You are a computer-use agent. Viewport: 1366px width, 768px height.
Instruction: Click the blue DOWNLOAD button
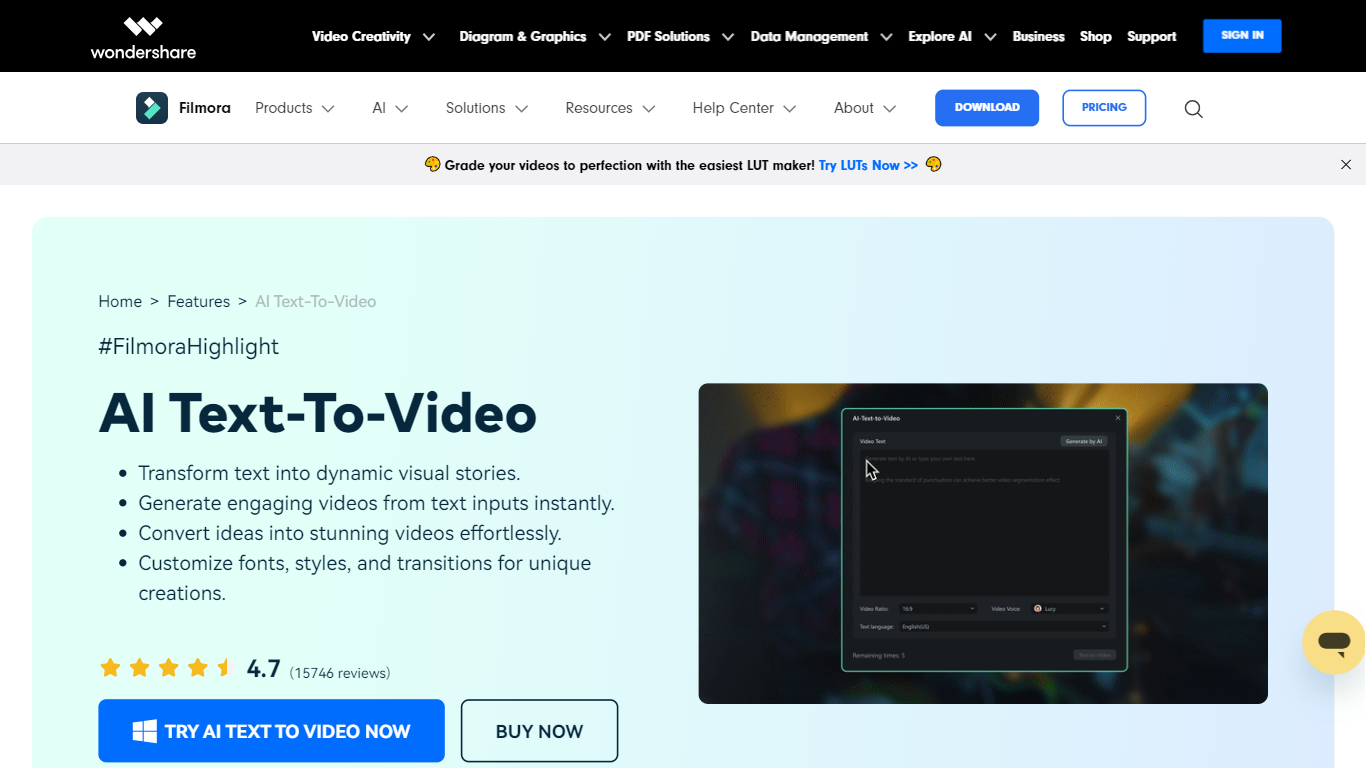coord(987,108)
